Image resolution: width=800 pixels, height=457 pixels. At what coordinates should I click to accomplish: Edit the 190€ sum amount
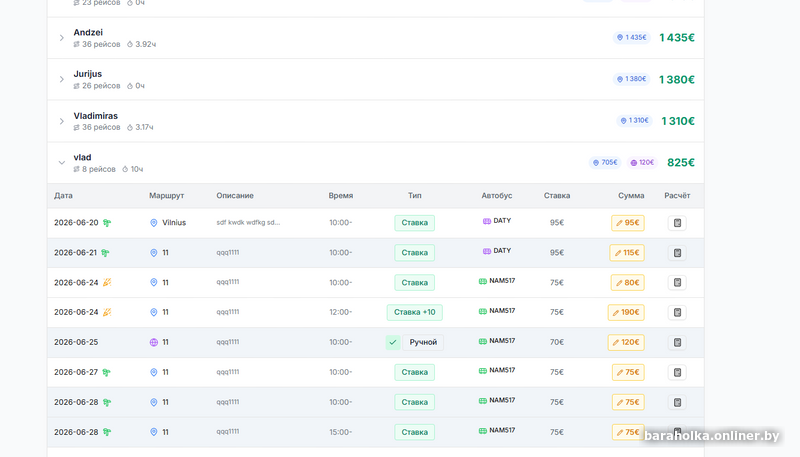coord(626,313)
